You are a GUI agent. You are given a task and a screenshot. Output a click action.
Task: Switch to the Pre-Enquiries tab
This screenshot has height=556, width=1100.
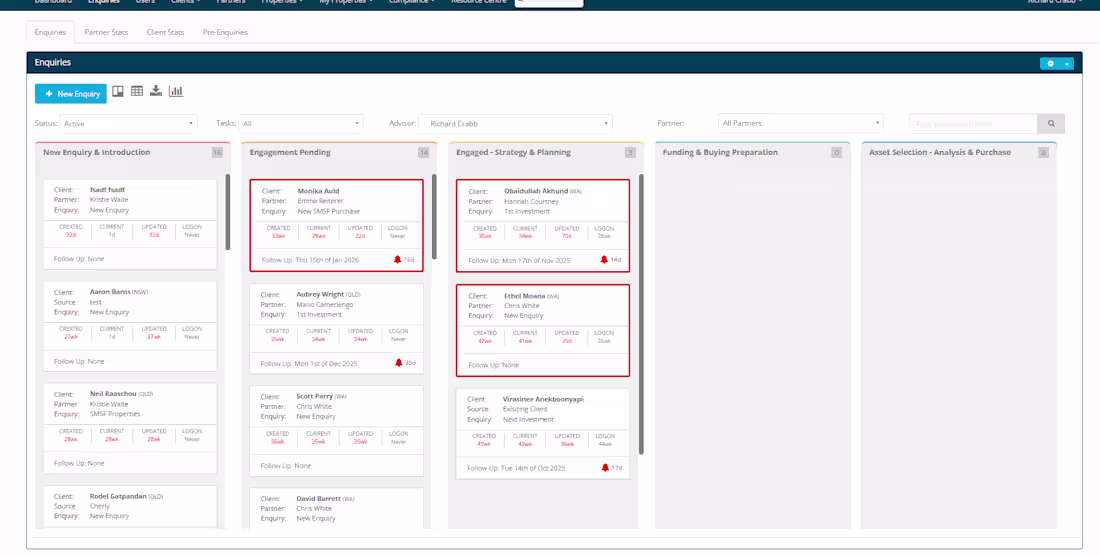click(x=225, y=32)
